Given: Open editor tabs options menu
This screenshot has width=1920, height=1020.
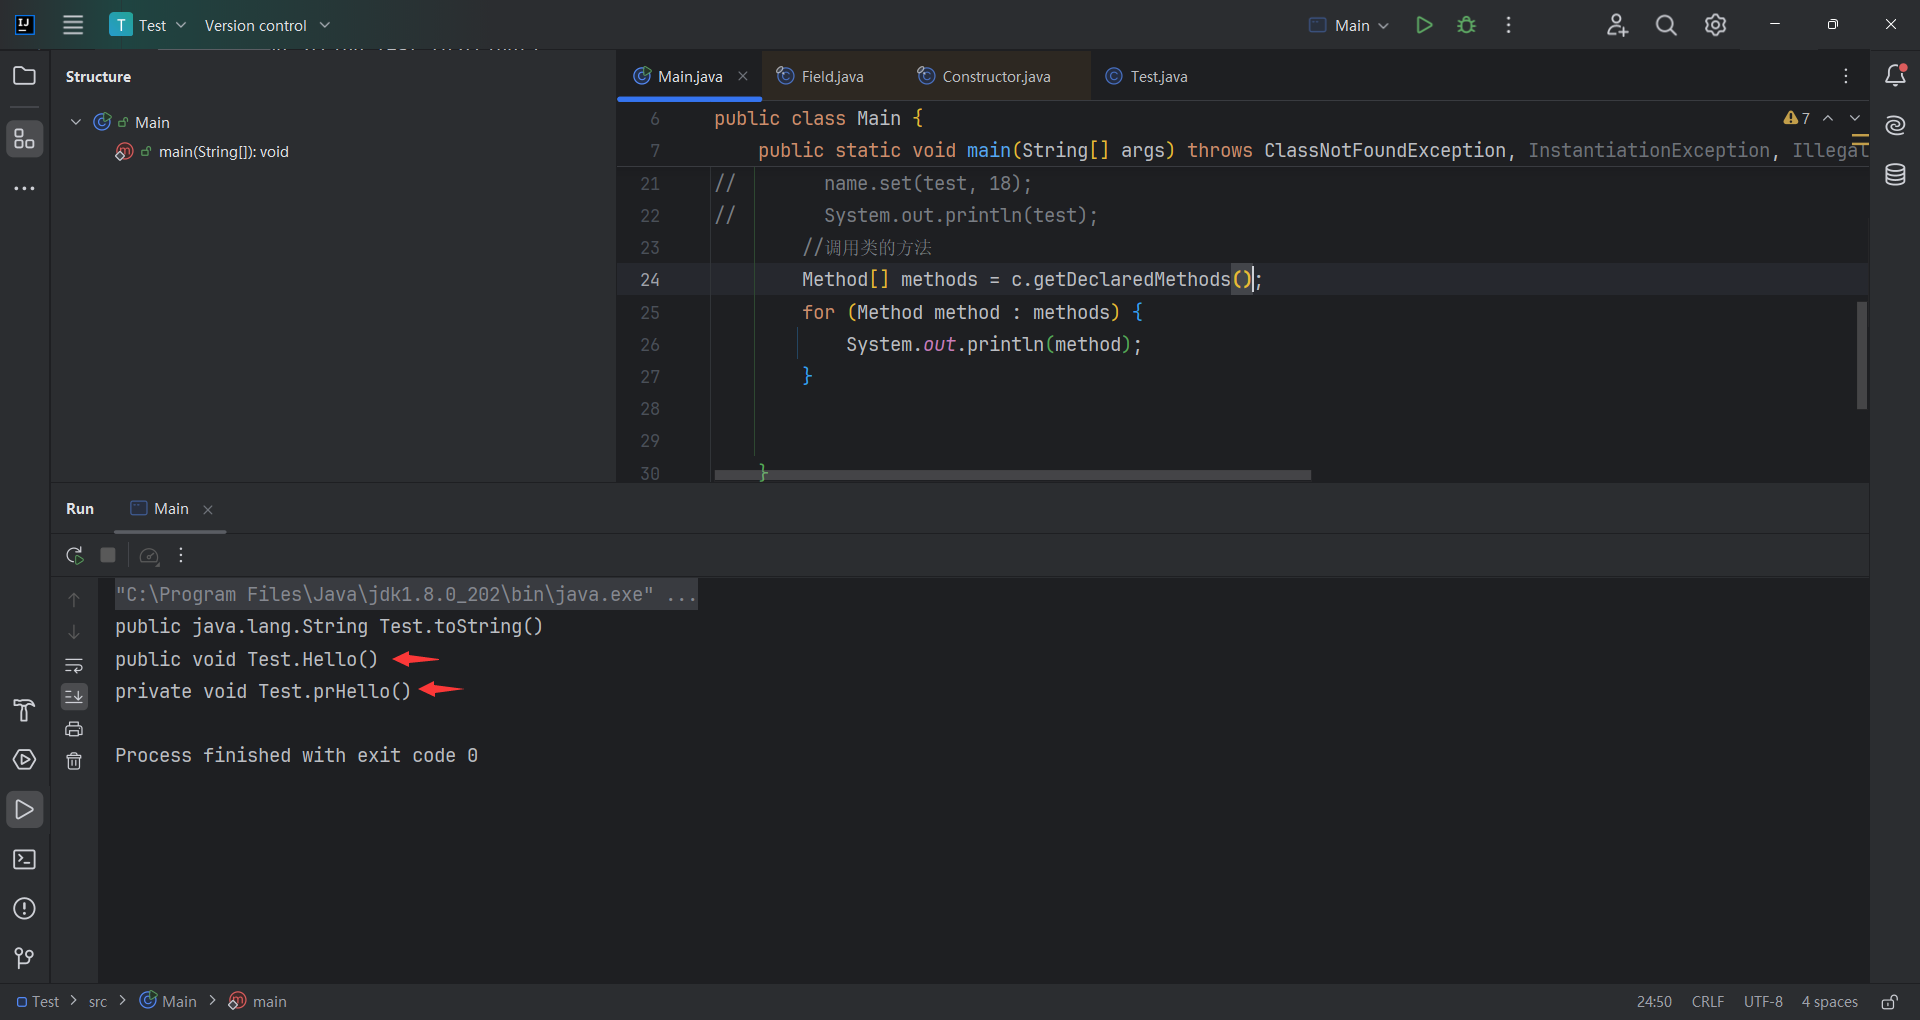Looking at the screenshot, I should [1846, 76].
